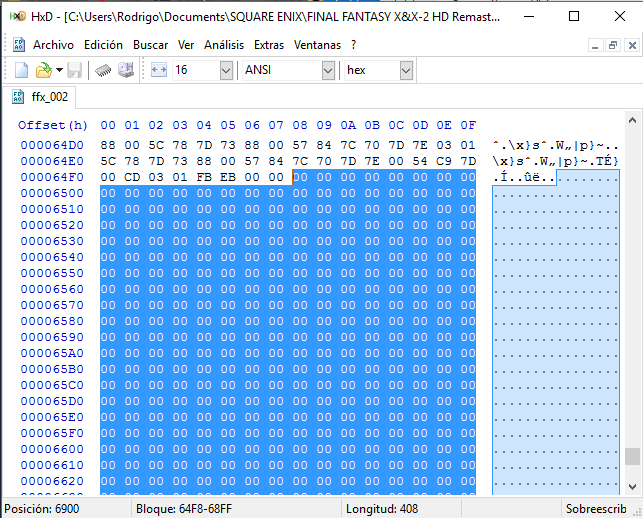
Task: Click the bytes per row field showing 16
Action: point(196,70)
